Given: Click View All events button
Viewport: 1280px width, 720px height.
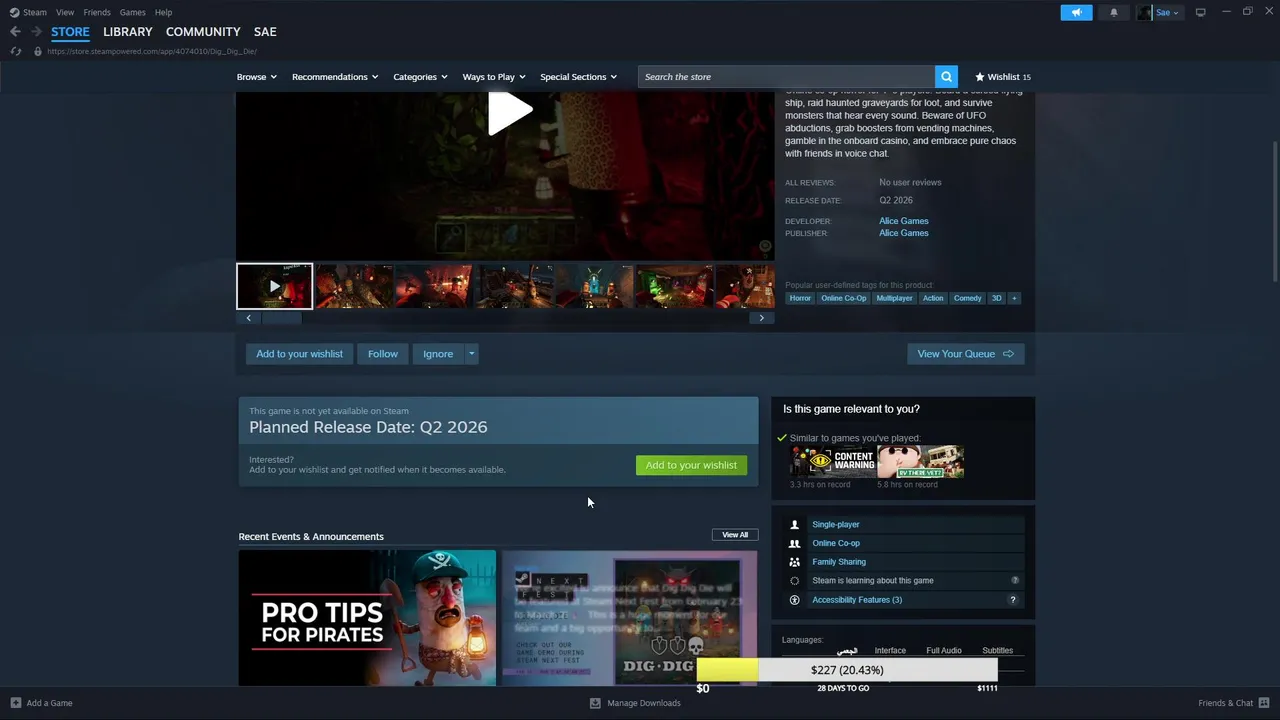Looking at the screenshot, I should tap(735, 535).
